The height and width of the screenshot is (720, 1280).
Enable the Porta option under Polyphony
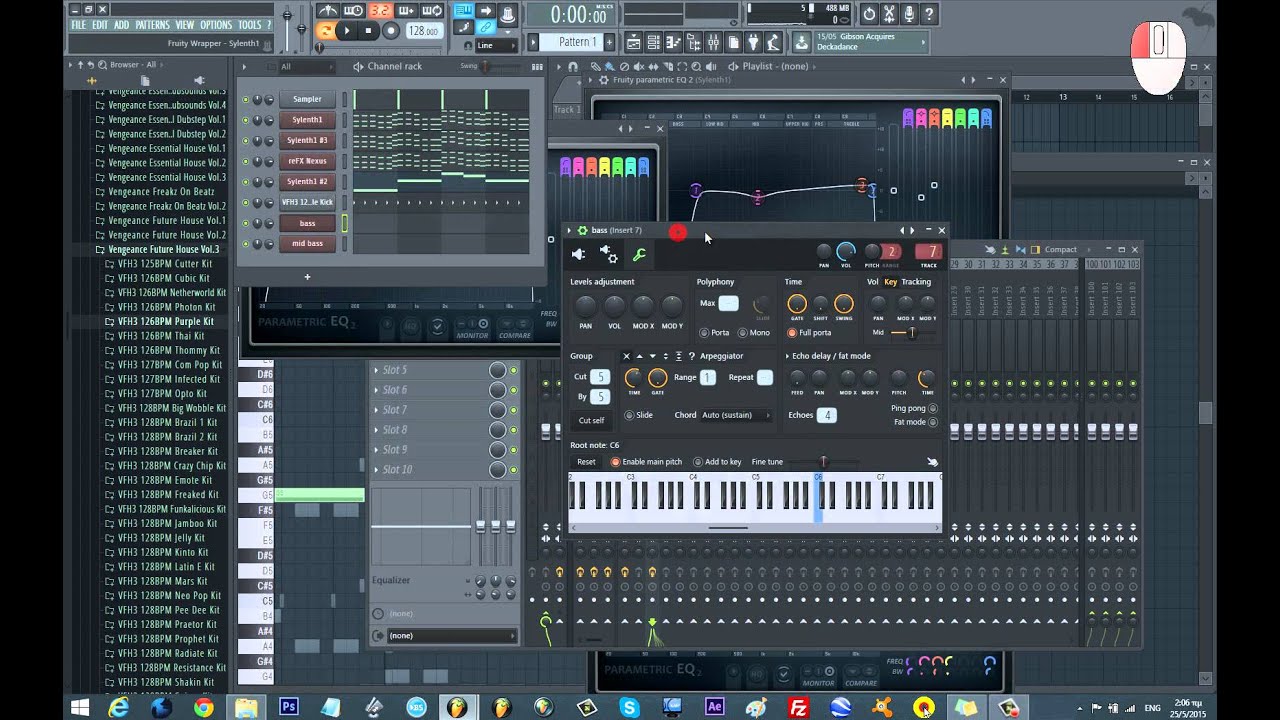tap(704, 333)
